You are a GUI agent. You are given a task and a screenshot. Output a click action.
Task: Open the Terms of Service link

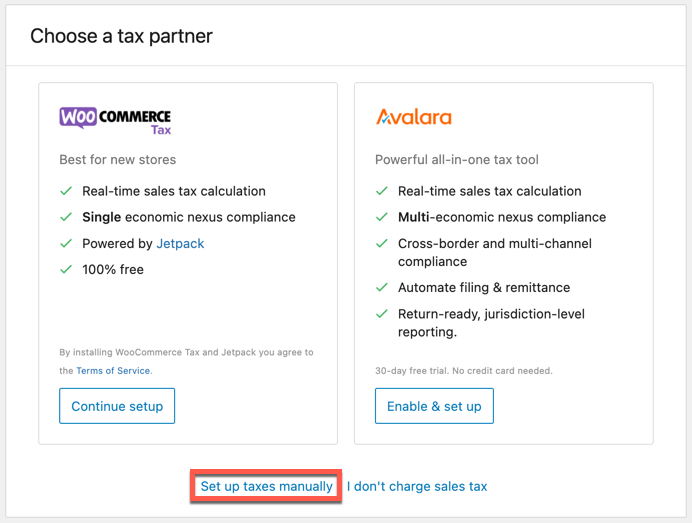click(x=113, y=371)
